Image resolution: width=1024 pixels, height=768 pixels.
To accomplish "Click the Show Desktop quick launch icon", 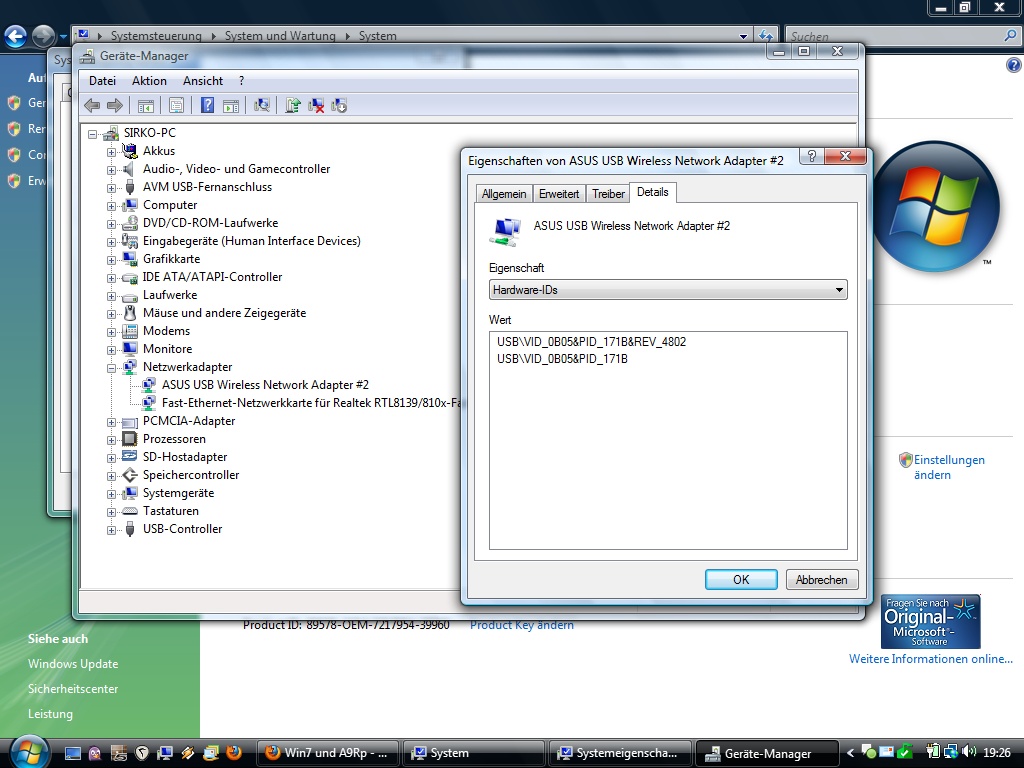I will (x=72, y=753).
